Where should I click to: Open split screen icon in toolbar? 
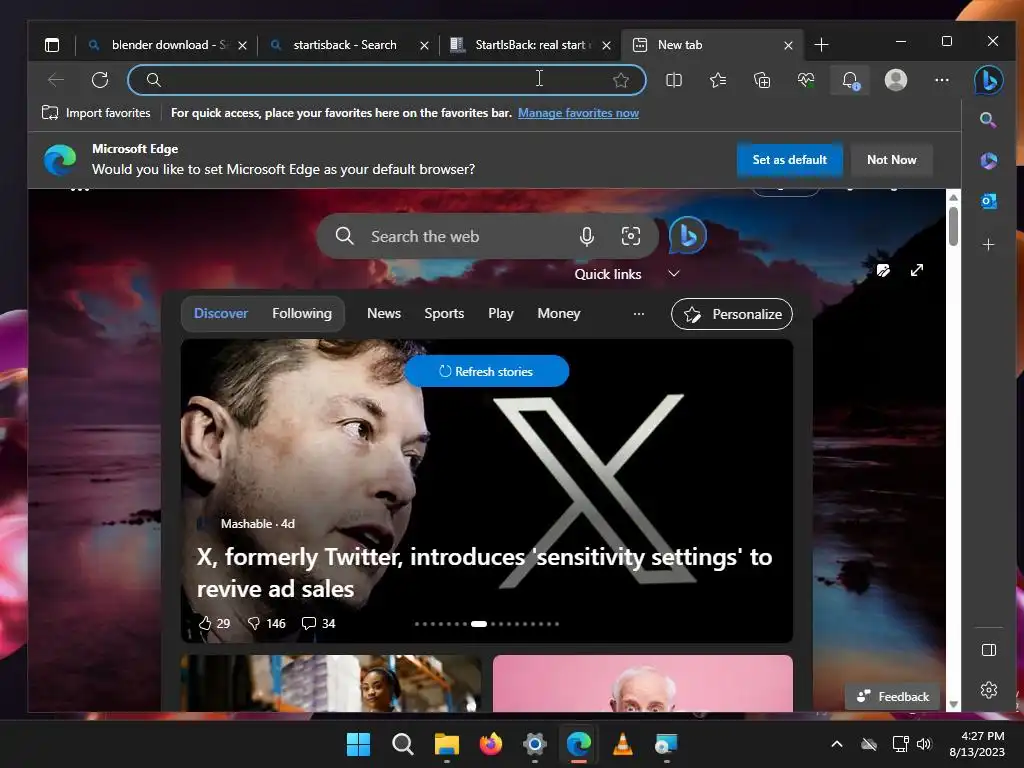click(x=673, y=80)
